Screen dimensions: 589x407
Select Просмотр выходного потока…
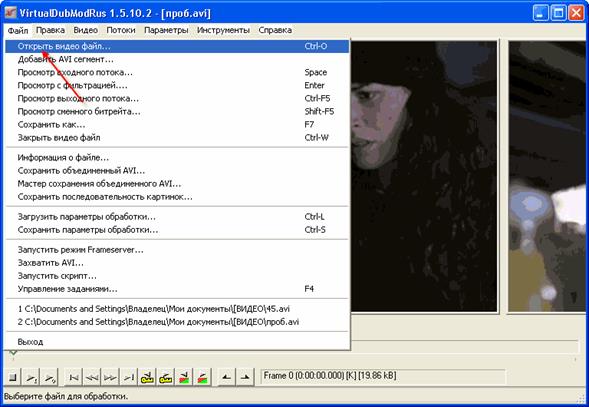[177, 98]
